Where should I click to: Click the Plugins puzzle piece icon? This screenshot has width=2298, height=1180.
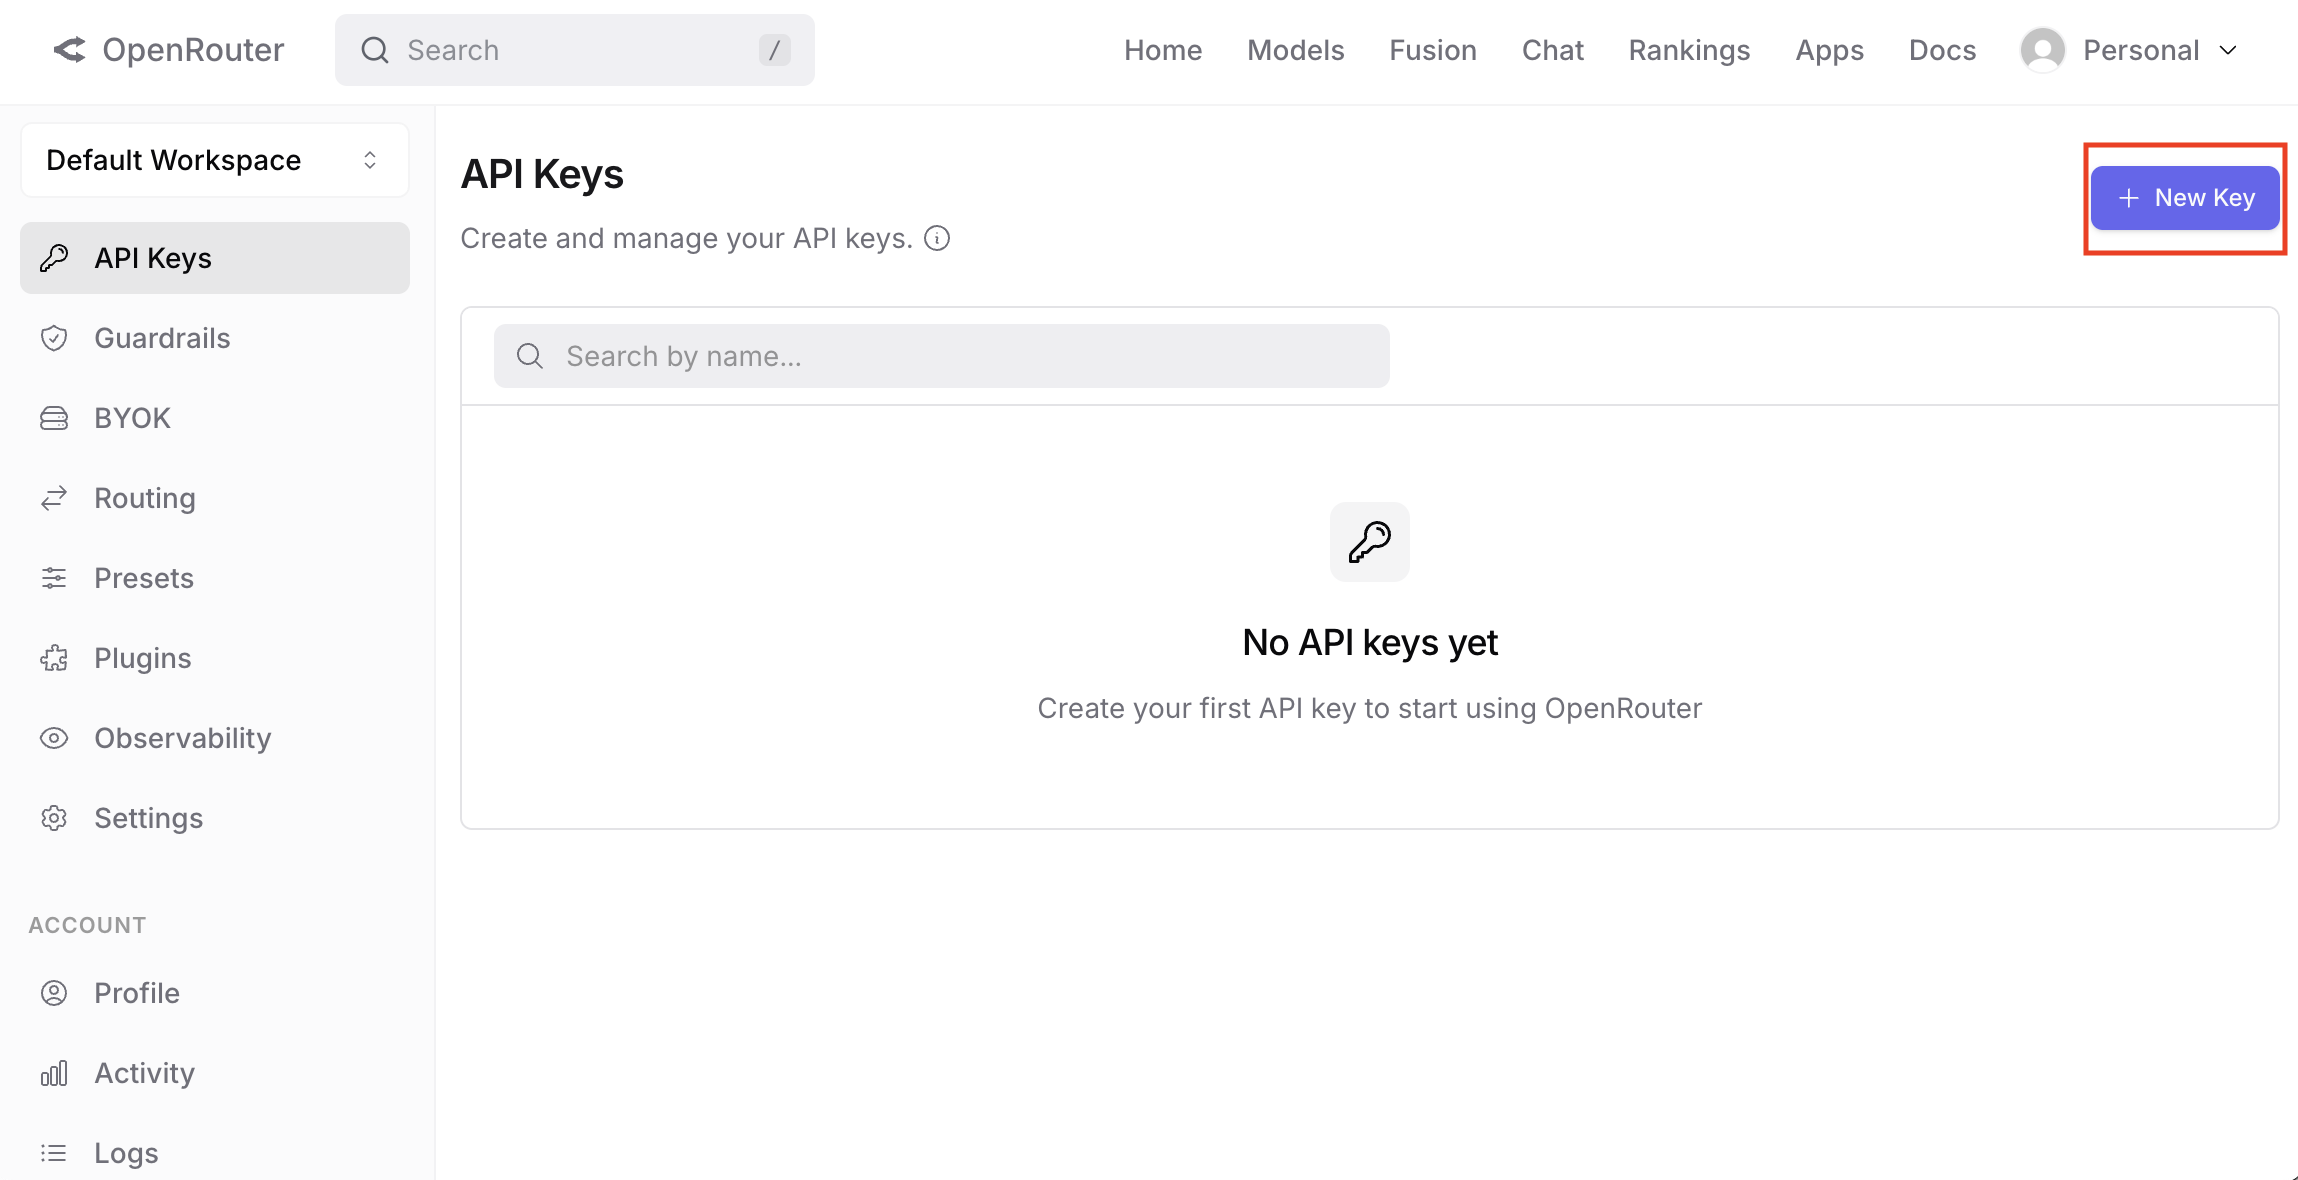(x=54, y=658)
